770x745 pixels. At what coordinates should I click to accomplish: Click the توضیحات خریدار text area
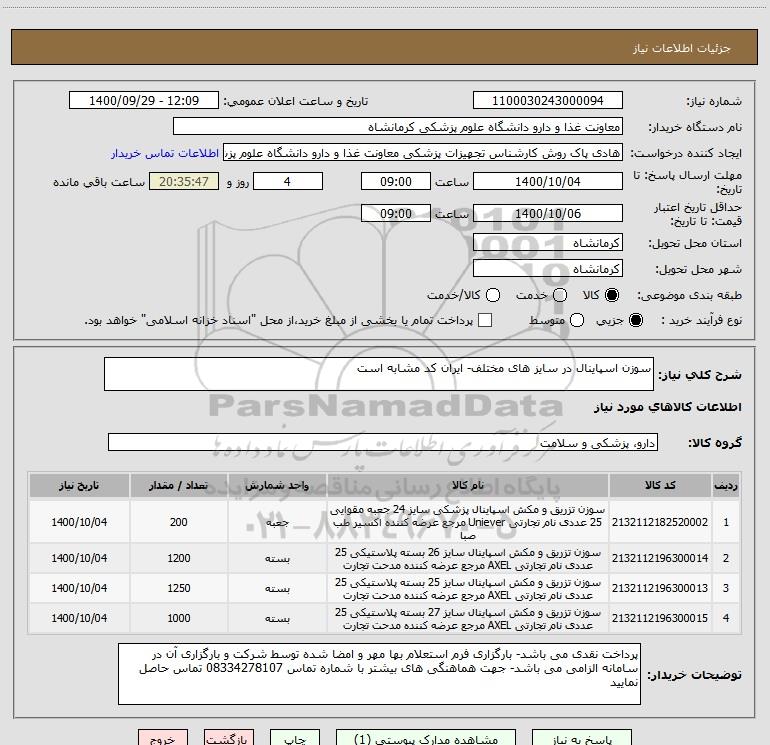coord(379,674)
